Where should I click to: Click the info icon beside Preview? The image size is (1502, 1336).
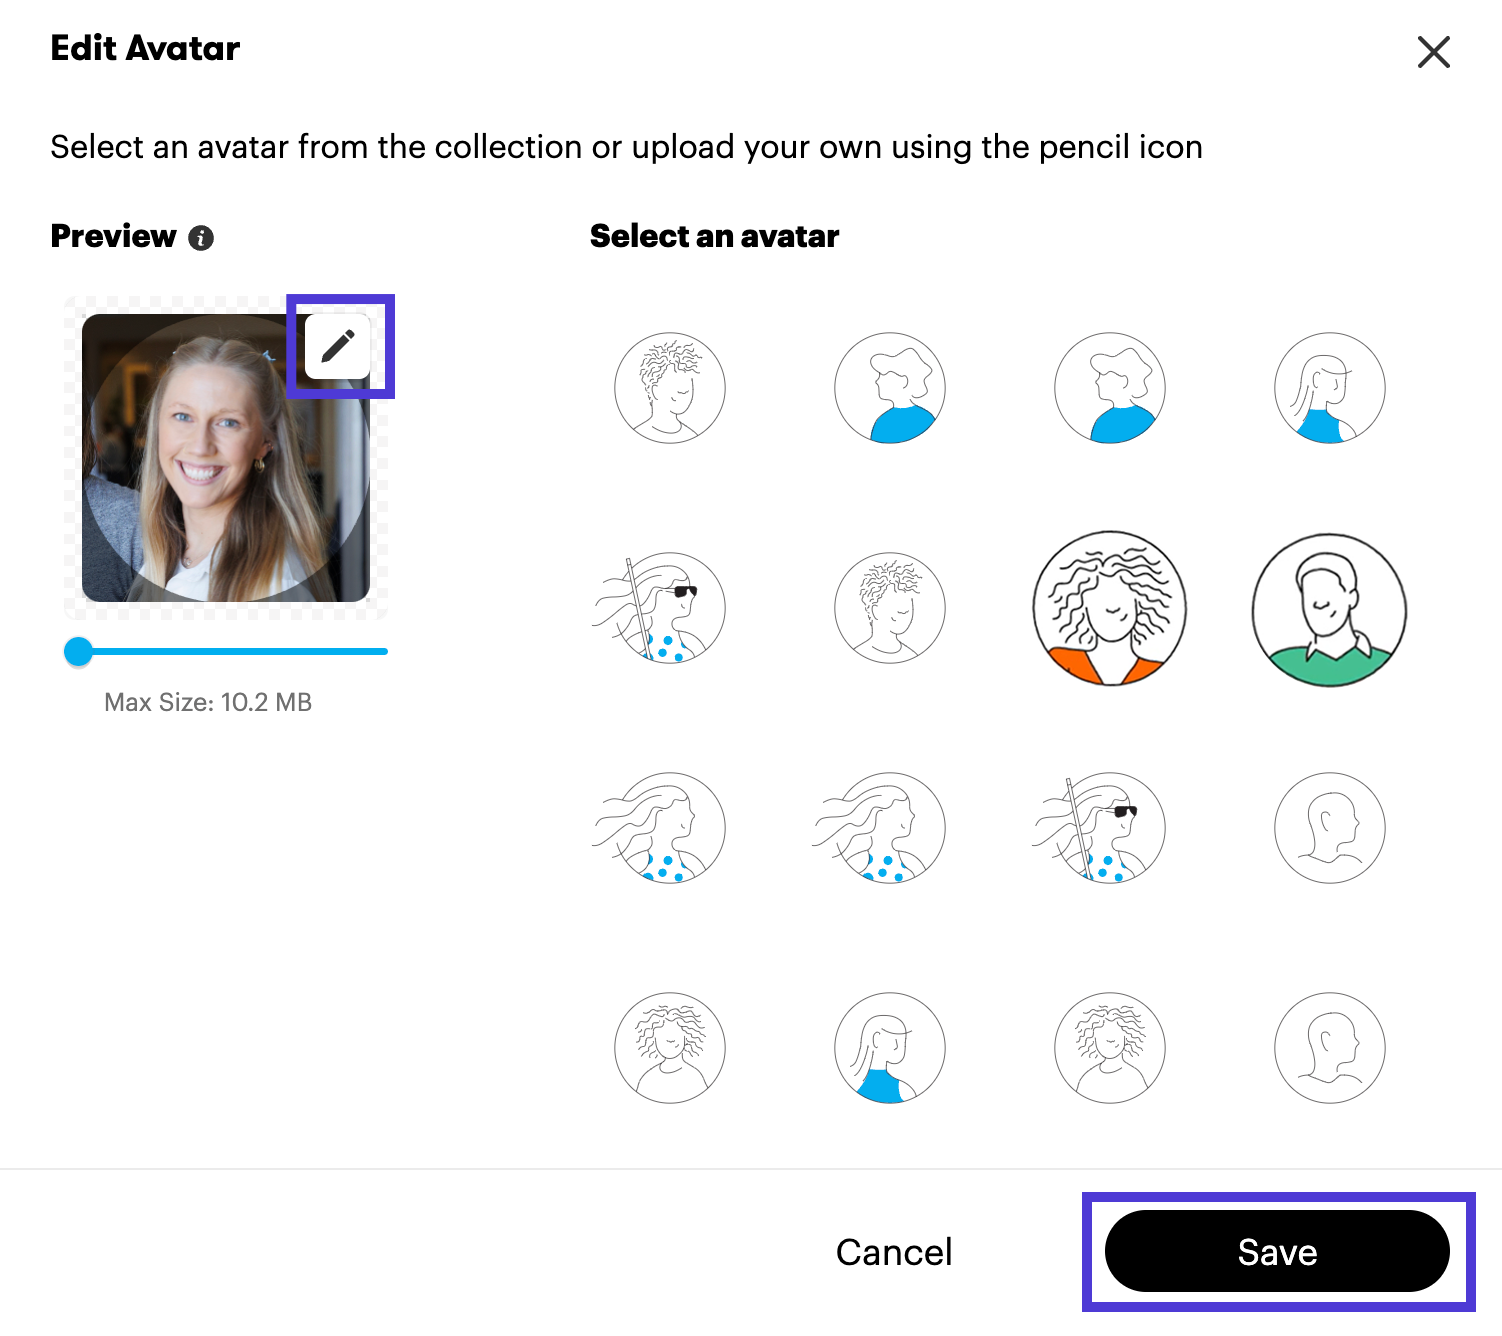click(x=201, y=238)
